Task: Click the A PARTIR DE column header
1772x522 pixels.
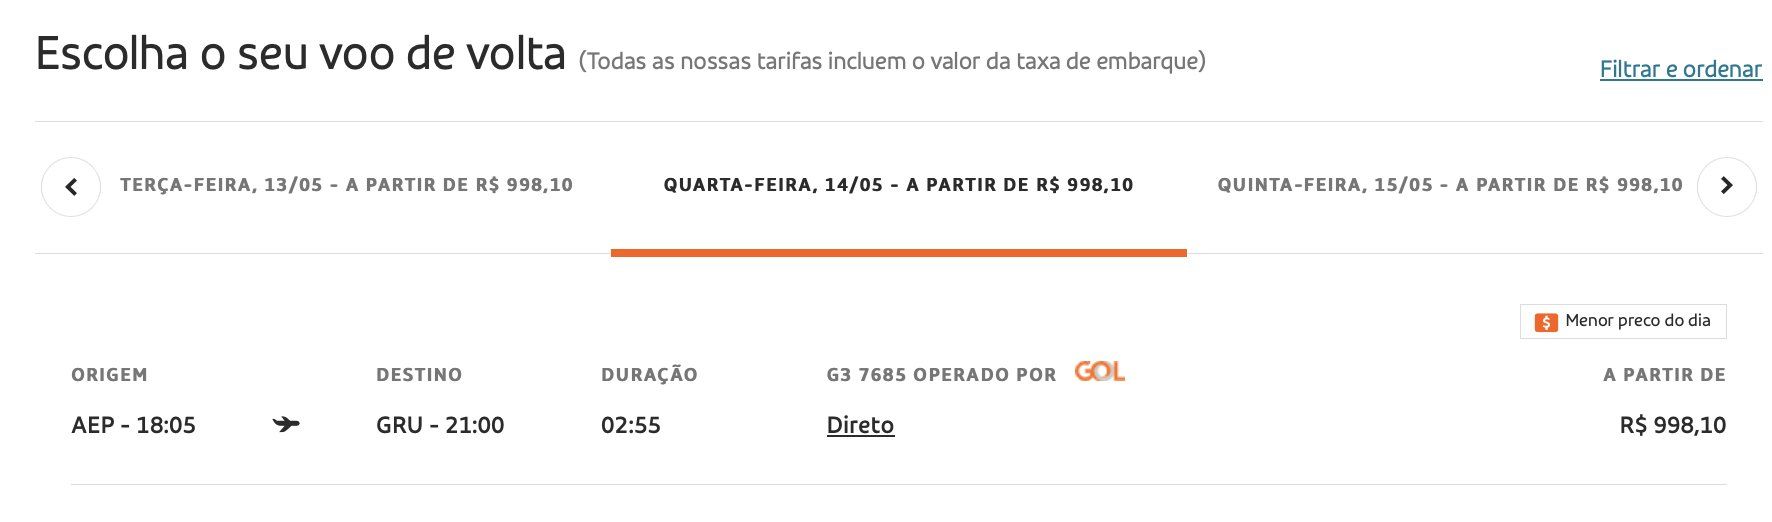Action: 1664,375
